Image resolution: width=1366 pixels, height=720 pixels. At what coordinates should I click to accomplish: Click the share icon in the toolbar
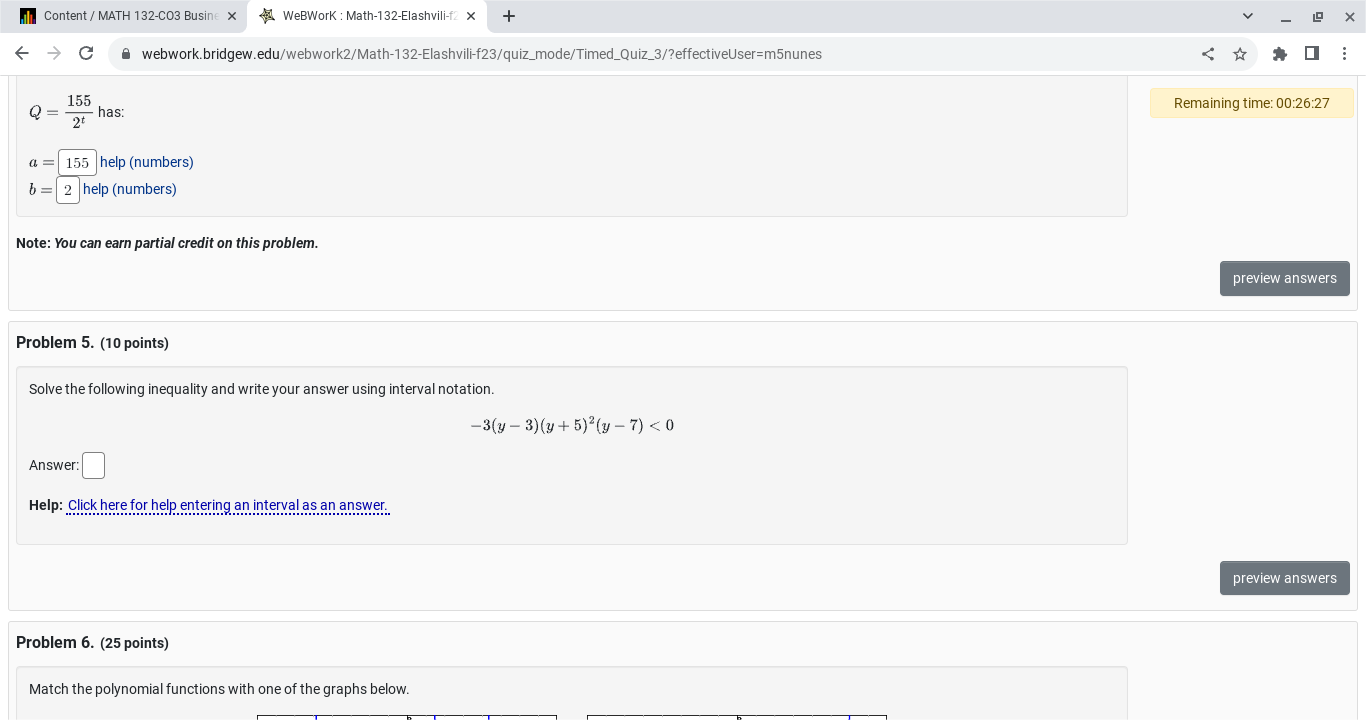coord(1208,54)
